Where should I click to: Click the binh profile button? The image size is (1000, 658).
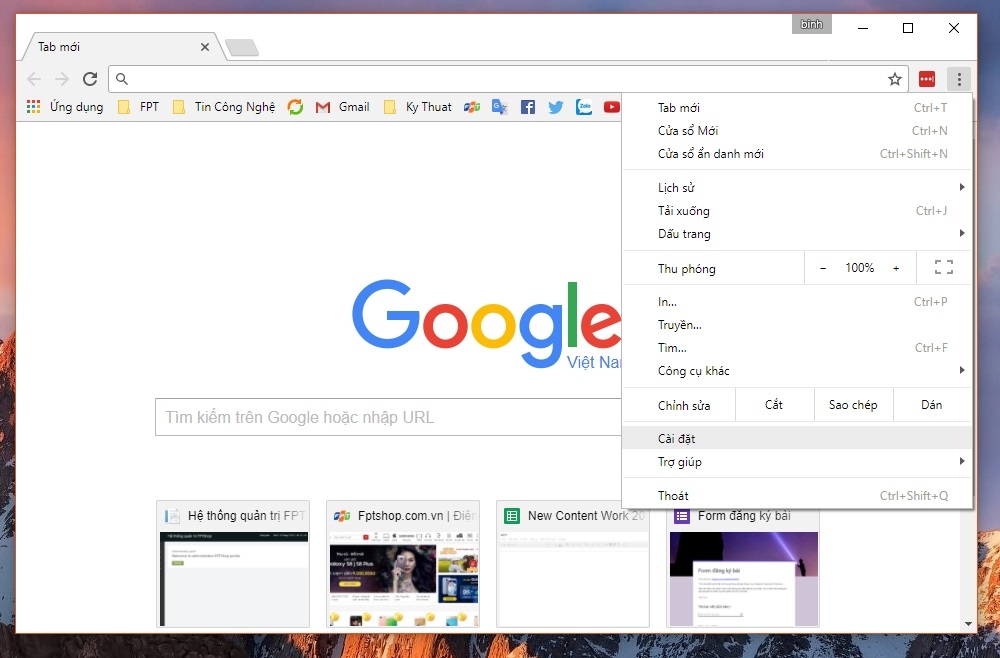click(x=811, y=24)
